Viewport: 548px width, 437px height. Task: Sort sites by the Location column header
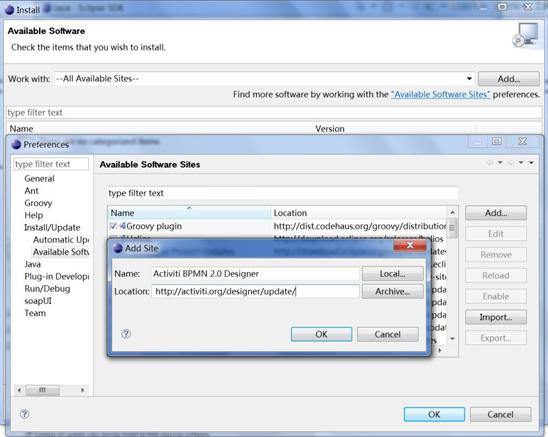click(x=359, y=213)
